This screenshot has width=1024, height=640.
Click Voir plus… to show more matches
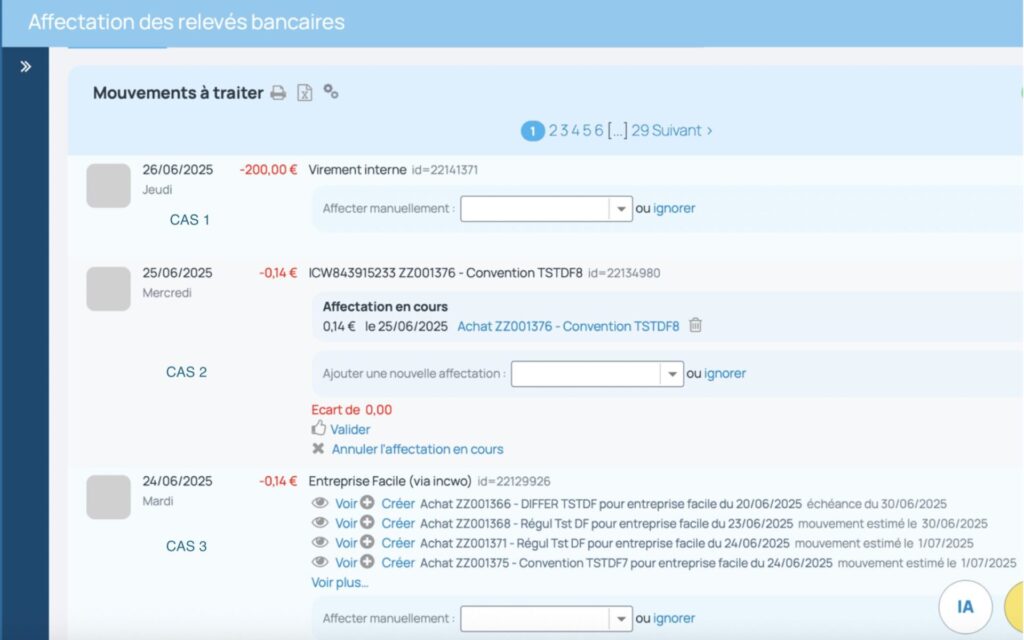(340, 582)
